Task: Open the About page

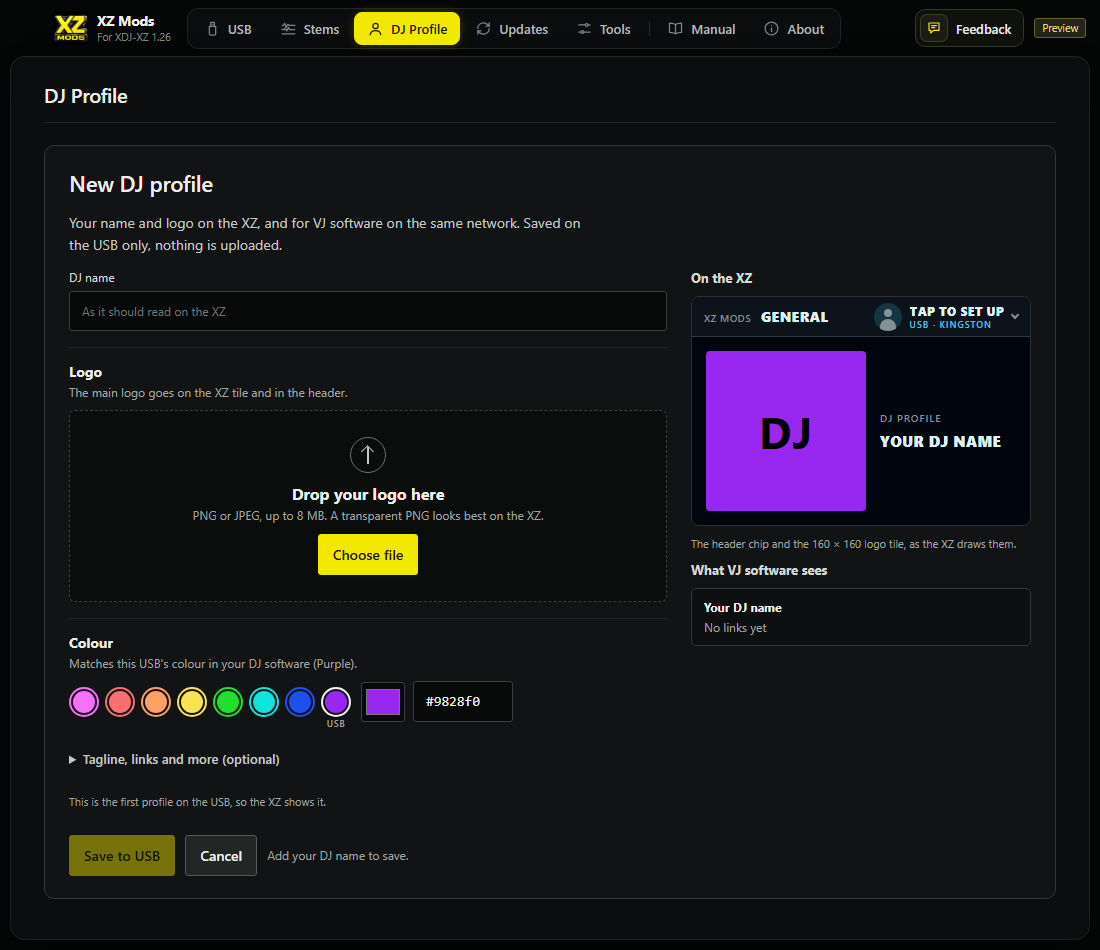Action: click(x=794, y=29)
